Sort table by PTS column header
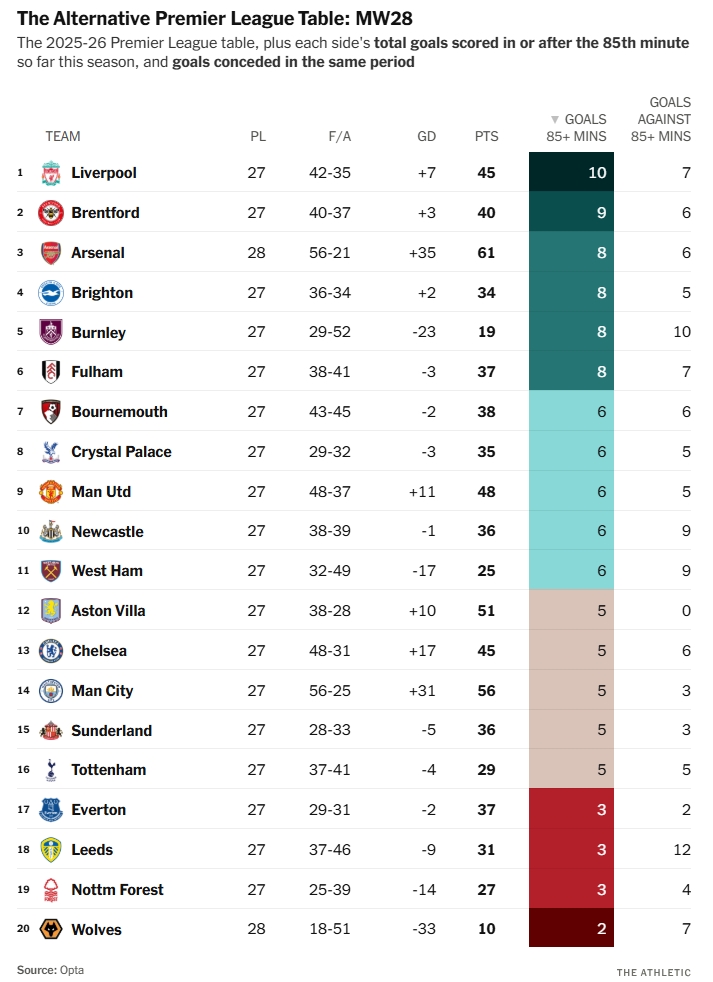The width and height of the screenshot is (713, 982). point(486,136)
